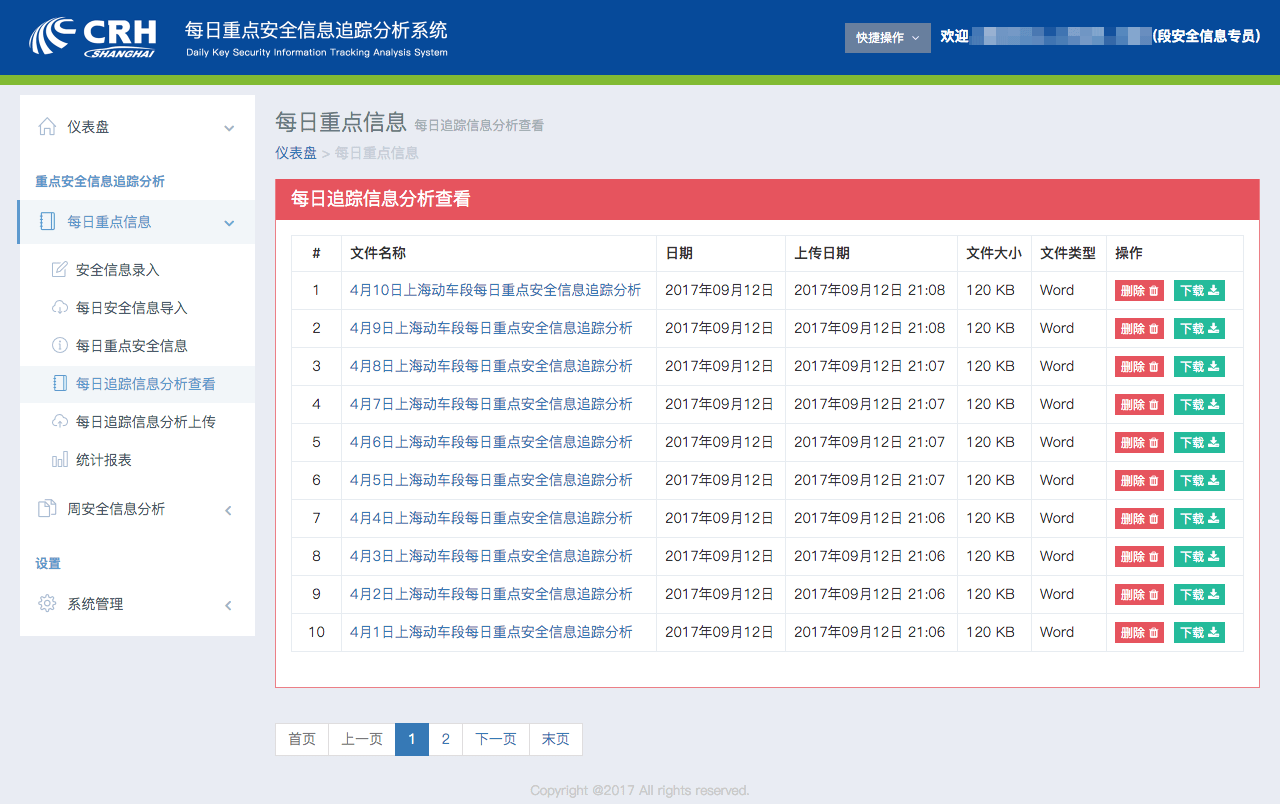This screenshot has width=1280, height=804.
Task: Download the 4月5日 analysis file
Action: click(1199, 481)
